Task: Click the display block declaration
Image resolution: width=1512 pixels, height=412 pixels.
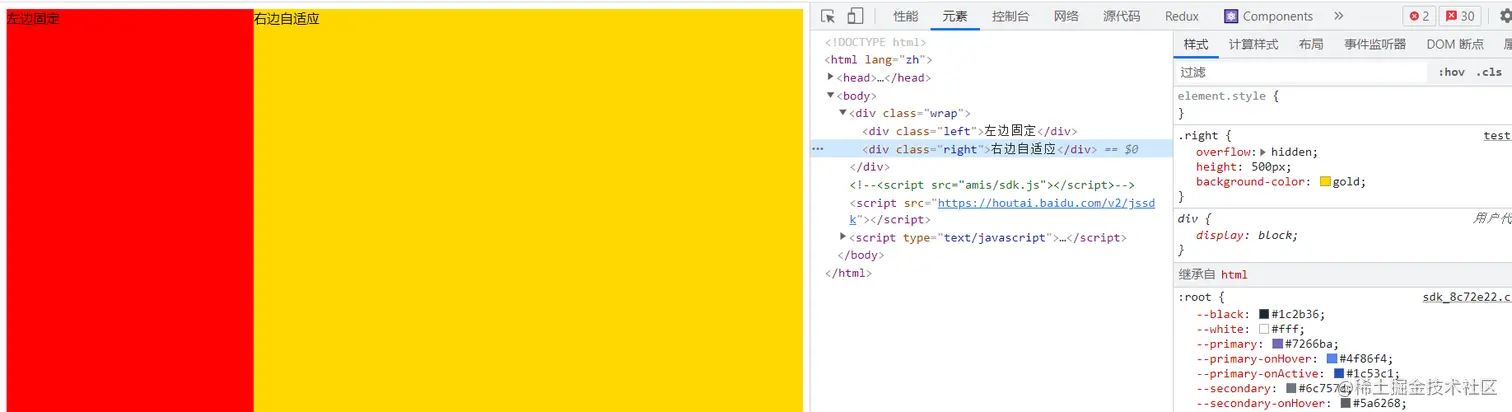Action: click(1247, 235)
